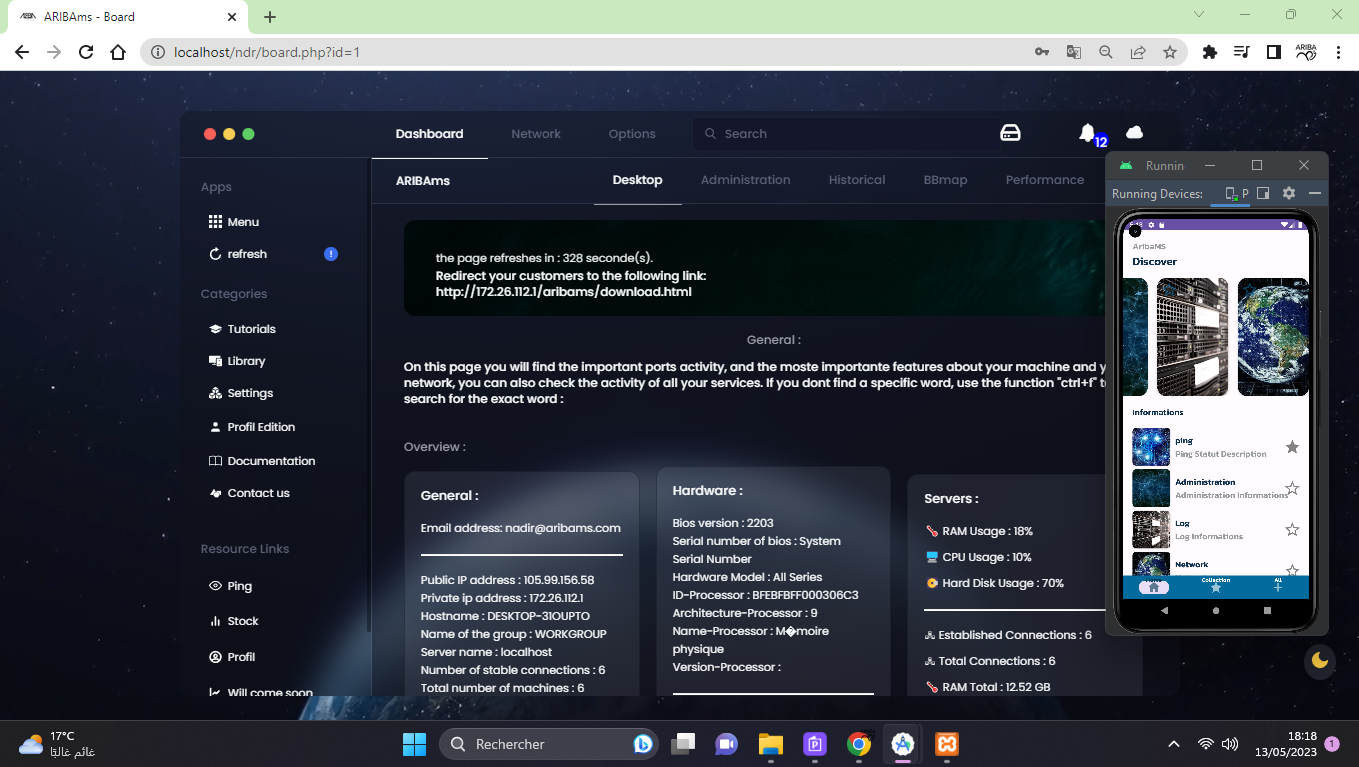Viewport: 1359px width, 767px height.
Task: Tap the Home icon in phone bottom bar
Action: click(x=1153, y=587)
